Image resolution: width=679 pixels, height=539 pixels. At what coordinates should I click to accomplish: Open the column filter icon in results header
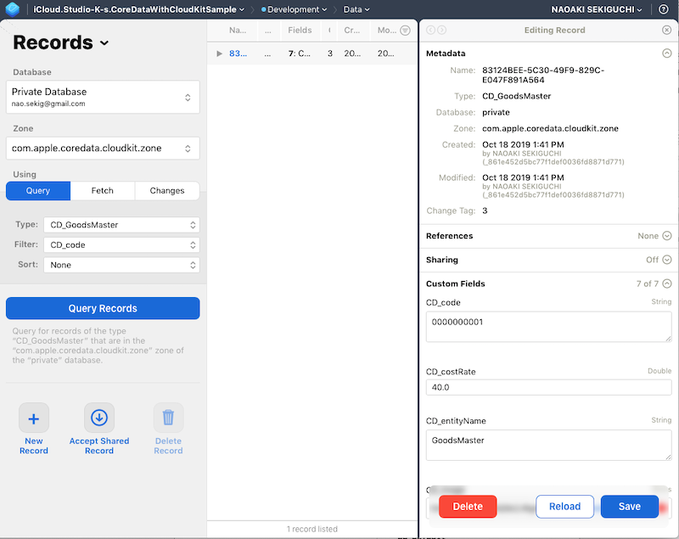[x=405, y=30]
